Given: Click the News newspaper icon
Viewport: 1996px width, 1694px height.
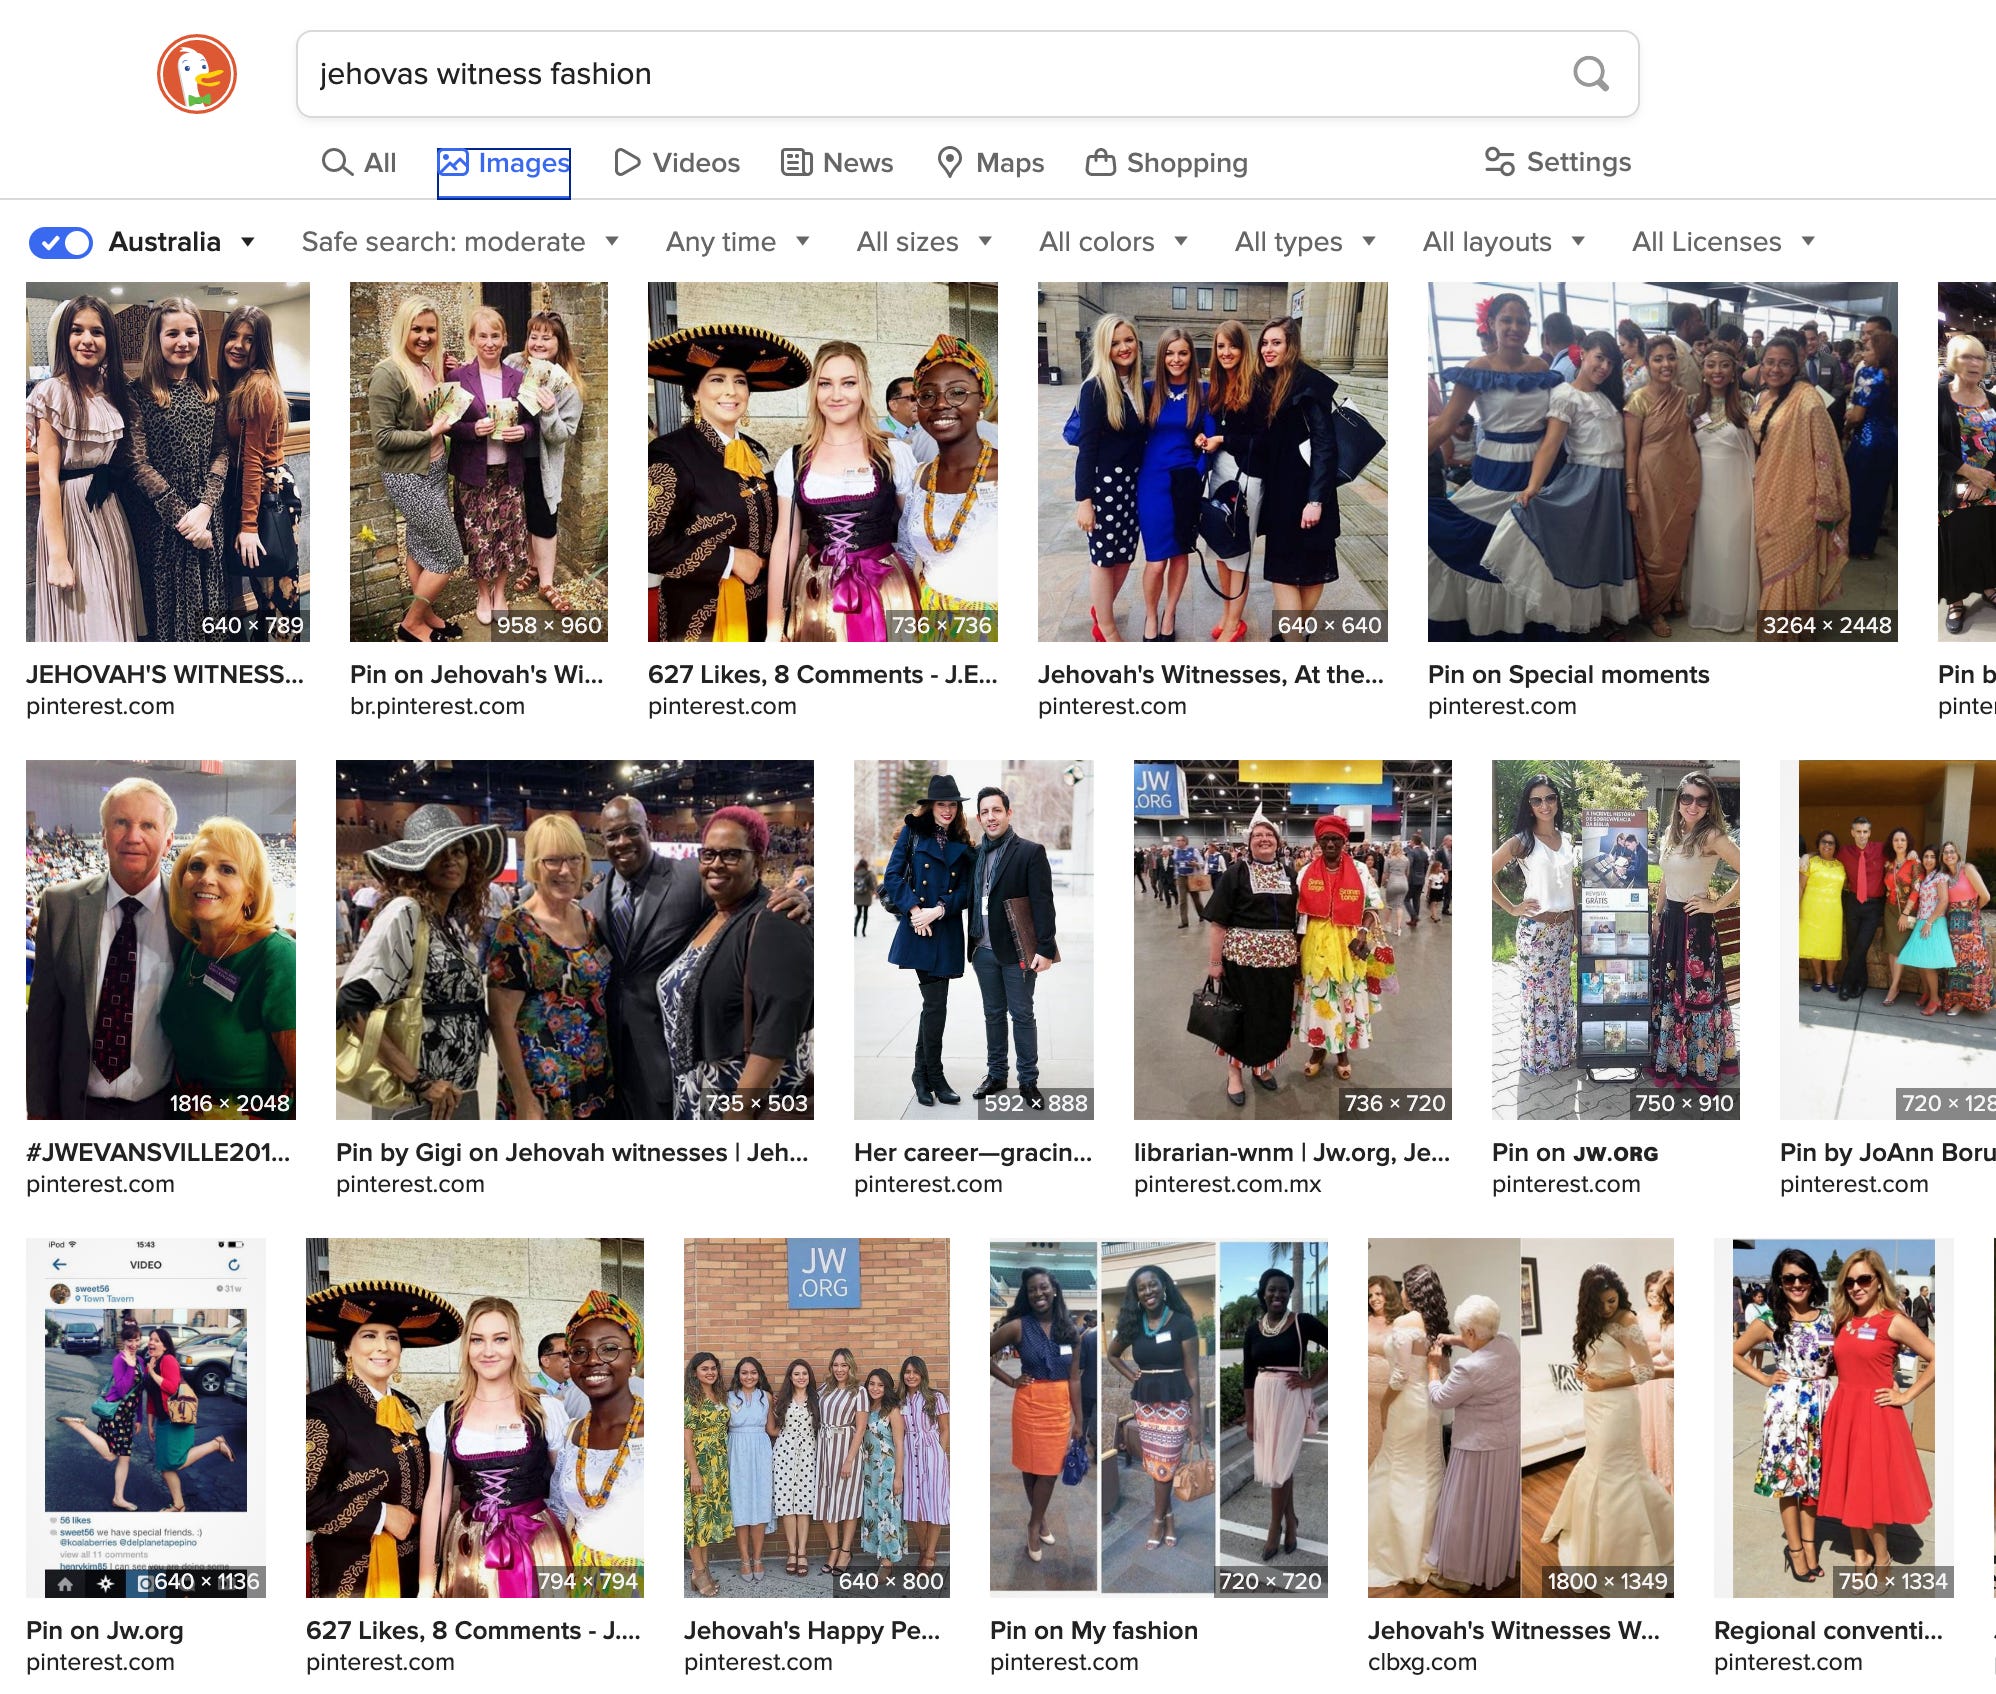Looking at the screenshot, I should pyautogui.click(x=796, y=162).
